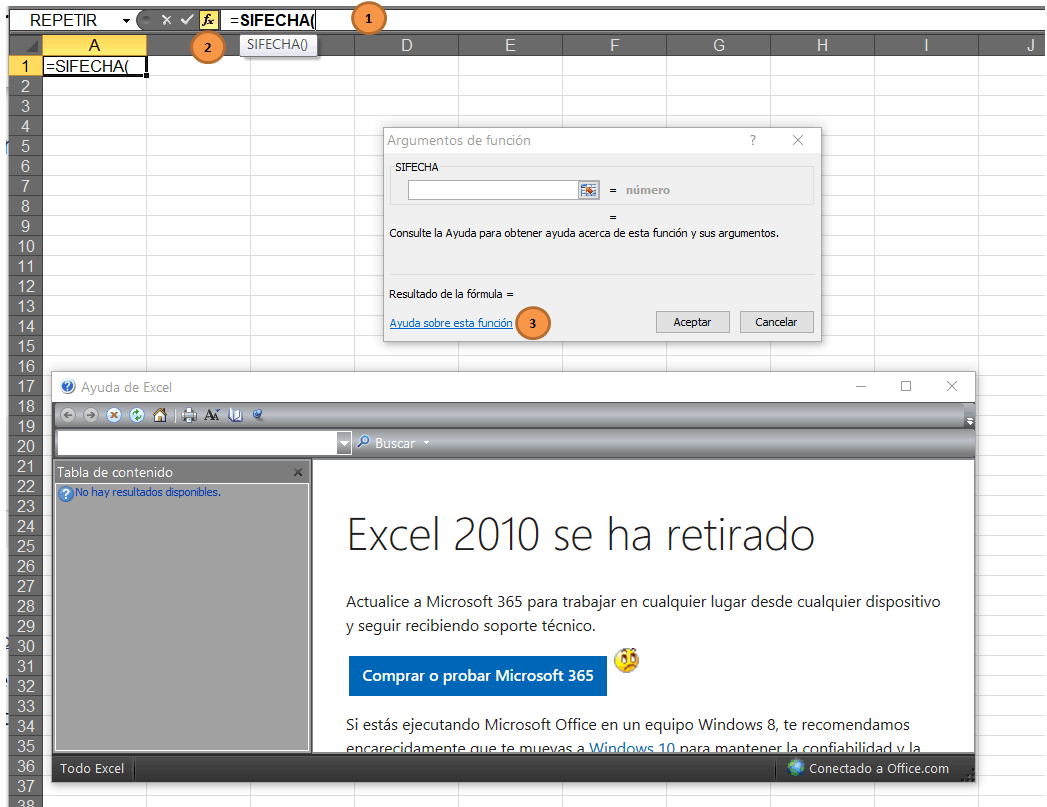Click the Name Box showing REPETIR

click(x=64, y=21)
